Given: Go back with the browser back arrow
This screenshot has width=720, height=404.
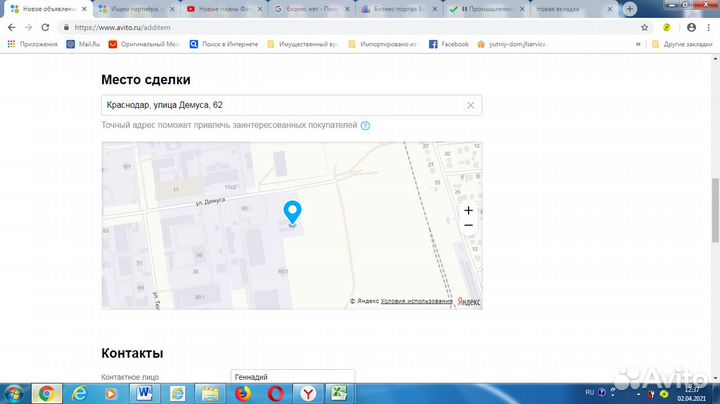Looking at the screenshot, I should coord(11,28).
